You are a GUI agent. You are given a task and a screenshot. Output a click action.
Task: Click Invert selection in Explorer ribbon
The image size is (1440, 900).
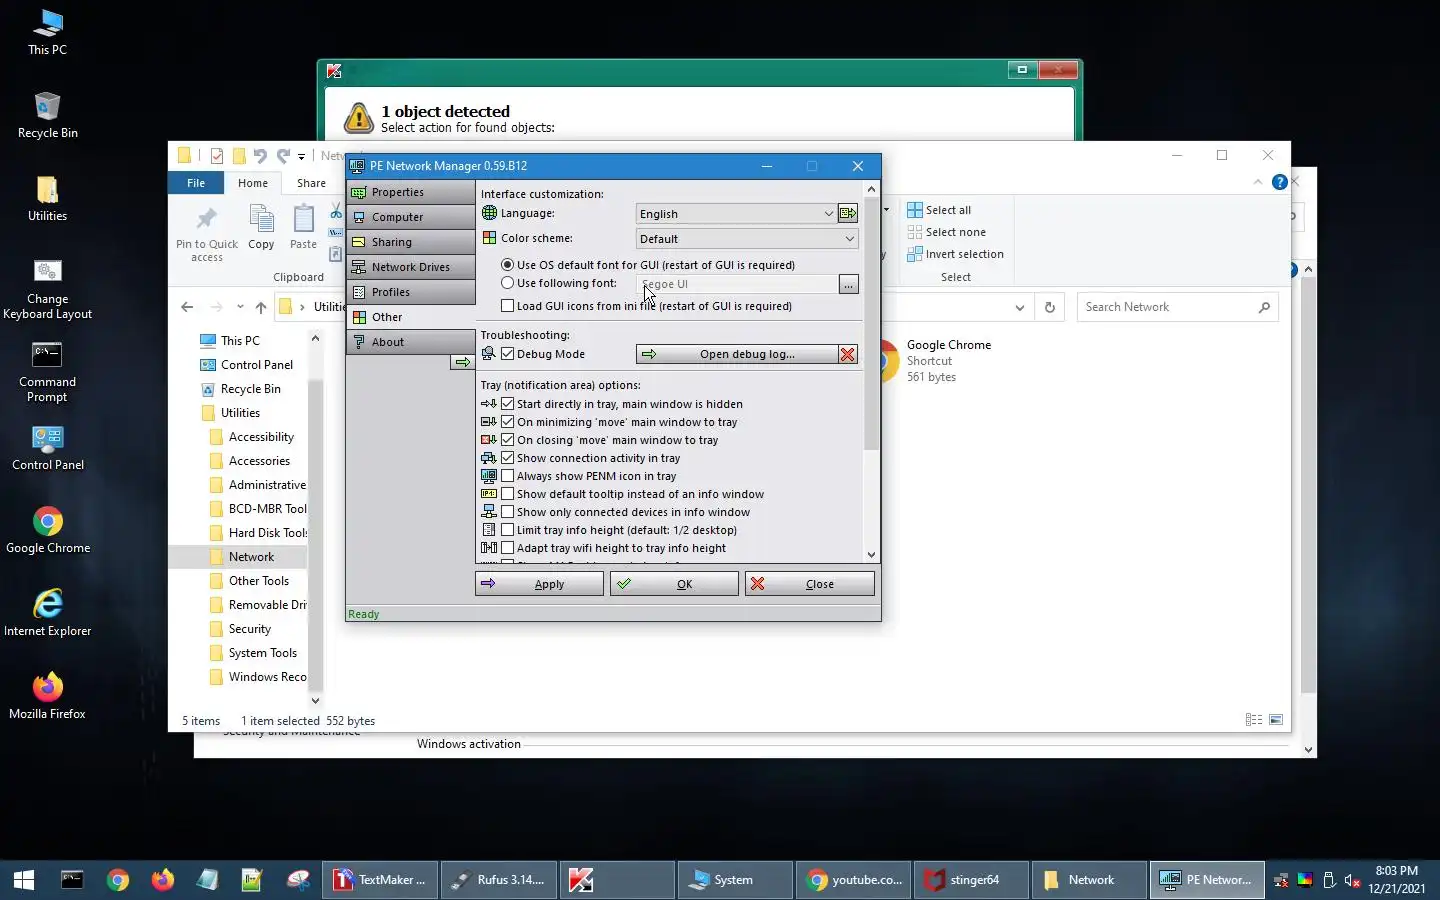[955, 254]
